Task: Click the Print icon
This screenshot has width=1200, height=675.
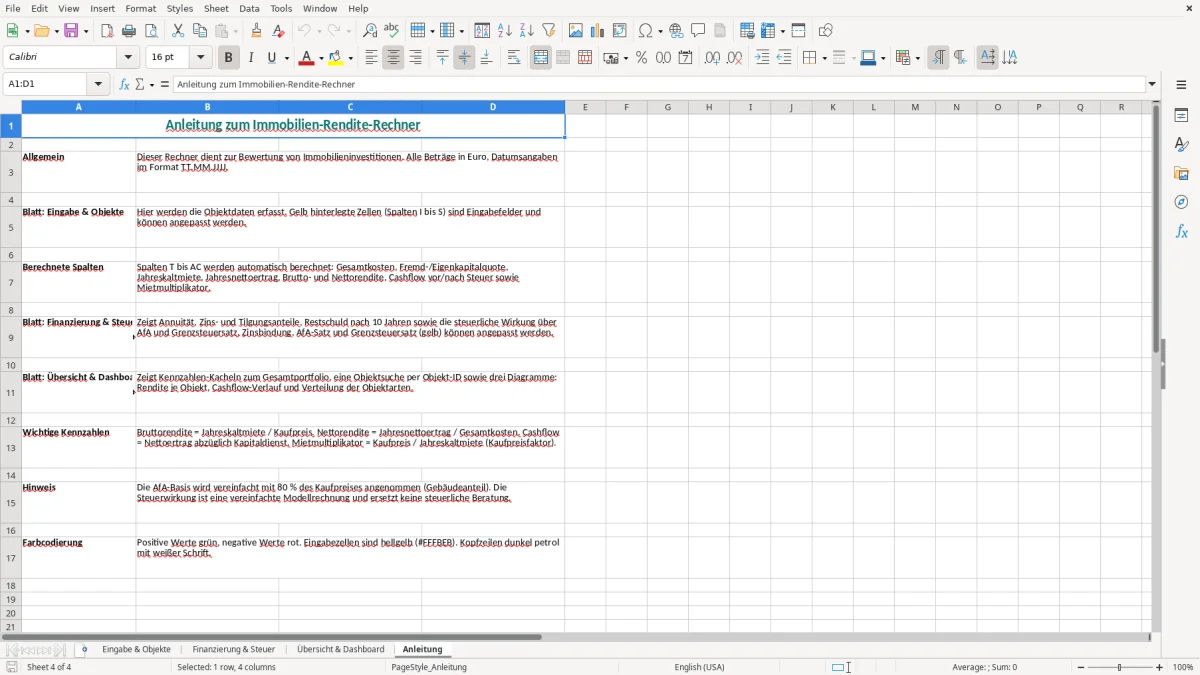Action: coord(129,31)
